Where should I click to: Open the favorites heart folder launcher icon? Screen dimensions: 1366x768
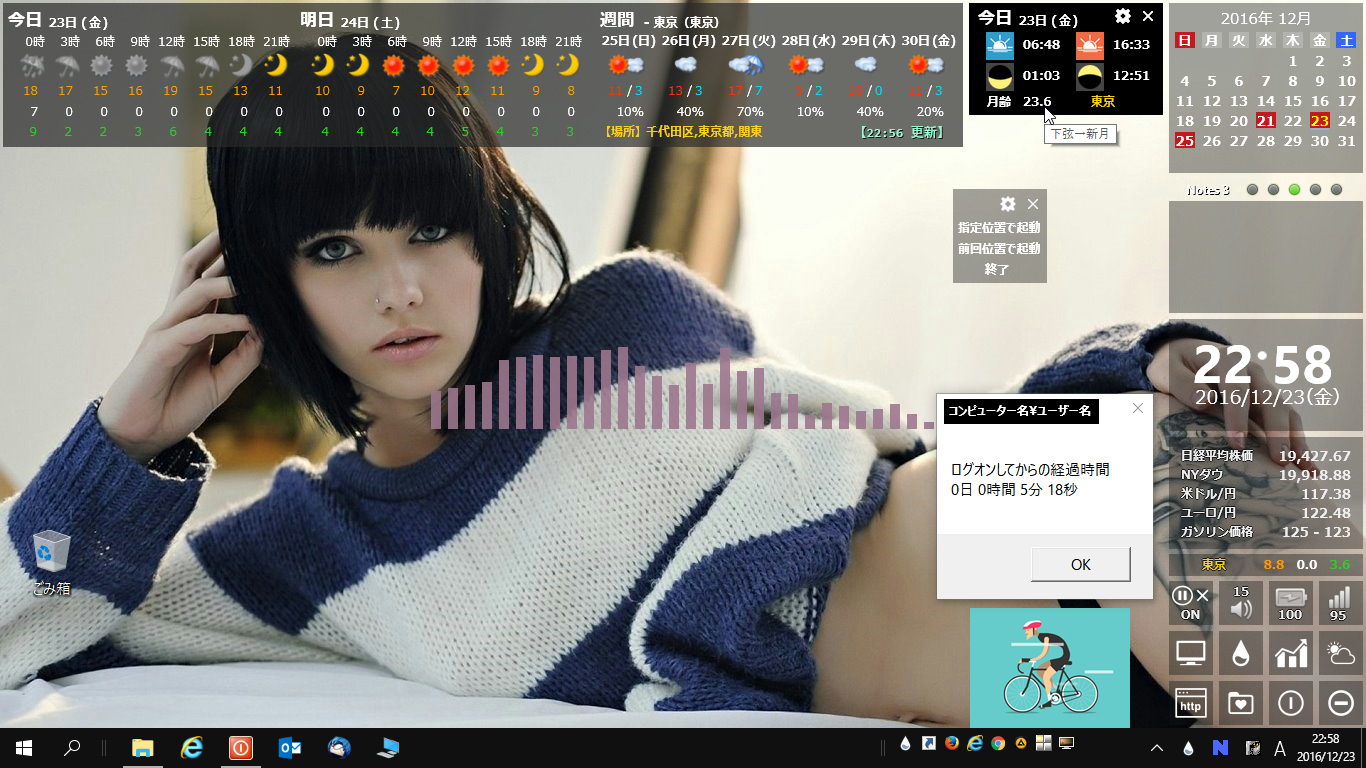pos(1240,704)
